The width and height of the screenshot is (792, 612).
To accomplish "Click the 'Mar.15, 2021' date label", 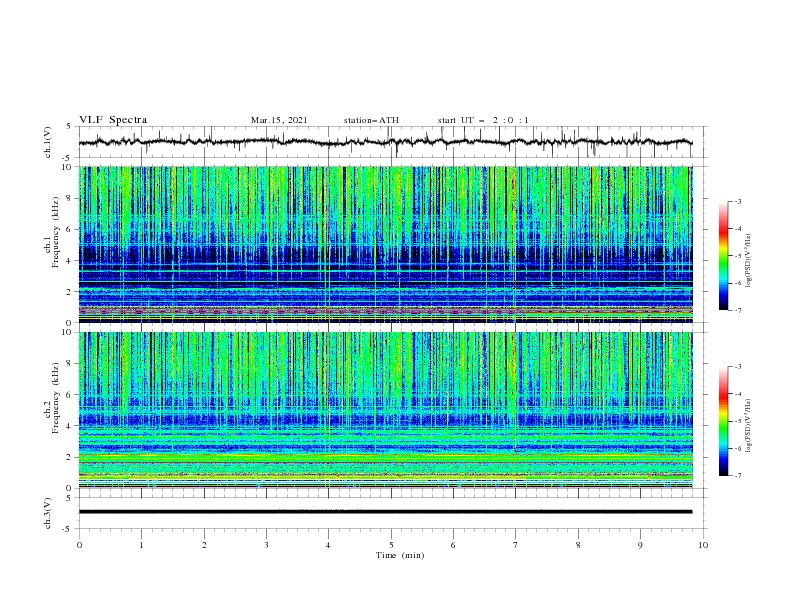I will pos(279,120).
